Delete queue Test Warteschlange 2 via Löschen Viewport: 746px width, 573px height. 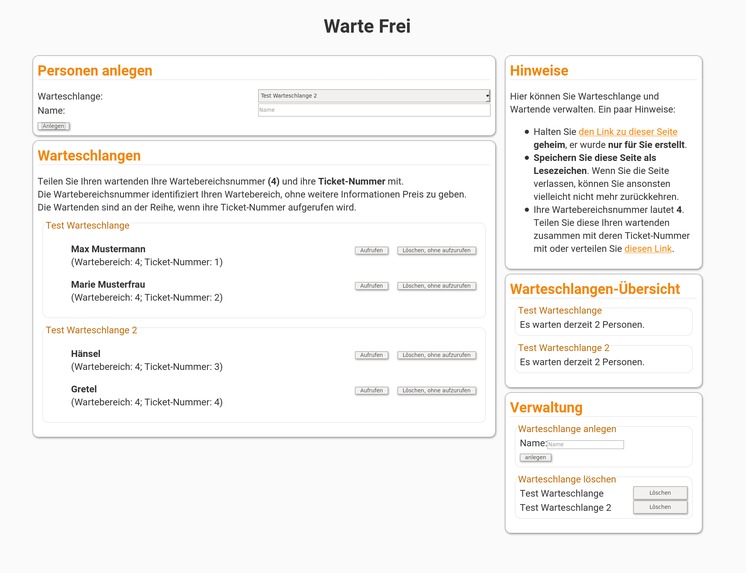[x=660, y=507]
